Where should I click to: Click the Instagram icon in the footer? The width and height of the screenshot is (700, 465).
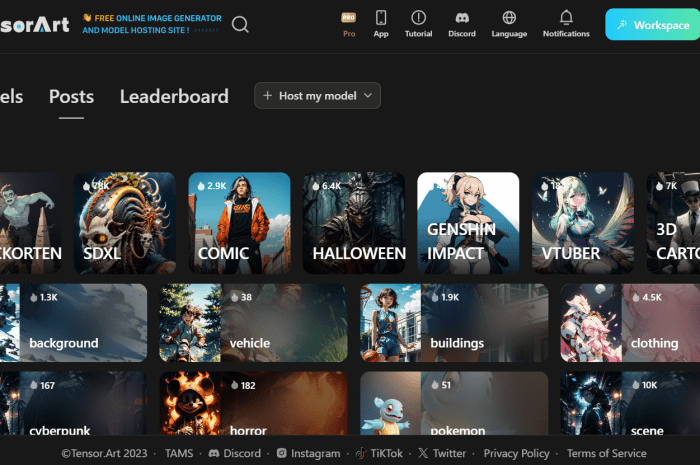[x=282, y=453]
